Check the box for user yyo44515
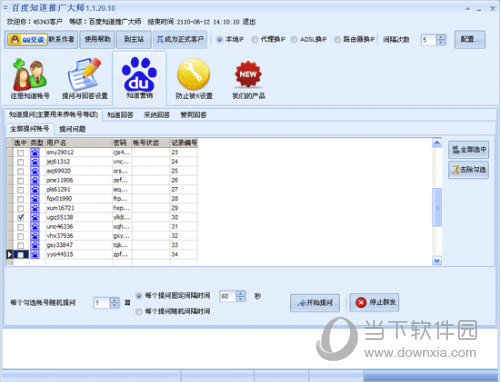 click(21, 255)
